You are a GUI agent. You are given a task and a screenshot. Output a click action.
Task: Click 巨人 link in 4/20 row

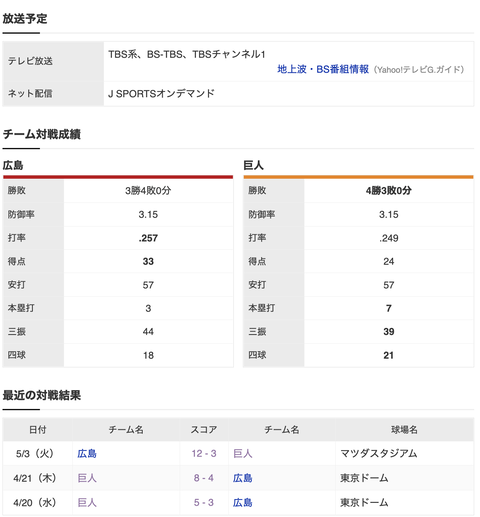click(x=87, y=503)
